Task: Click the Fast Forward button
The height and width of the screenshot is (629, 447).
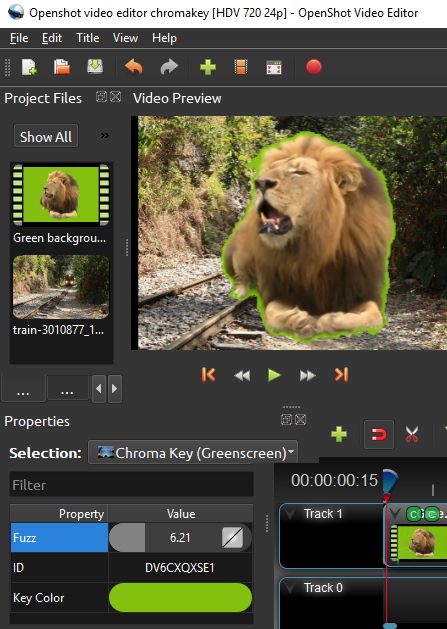Action: [308, 375]
